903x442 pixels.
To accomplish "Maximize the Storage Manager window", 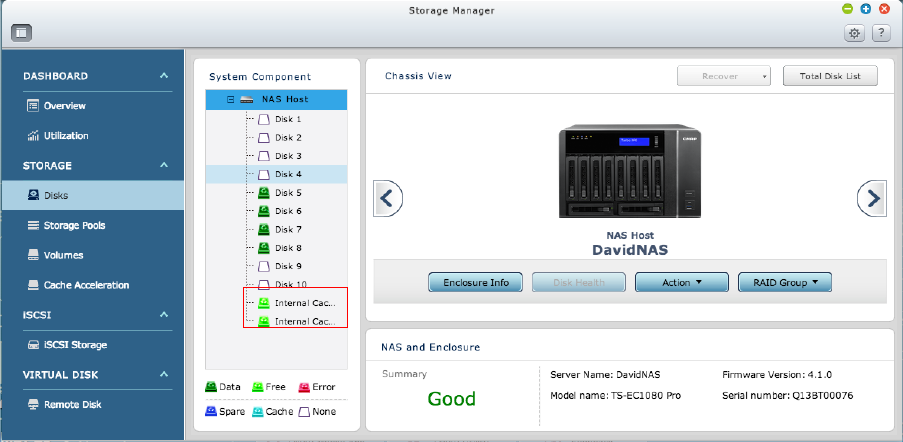I will coord(866,9).
